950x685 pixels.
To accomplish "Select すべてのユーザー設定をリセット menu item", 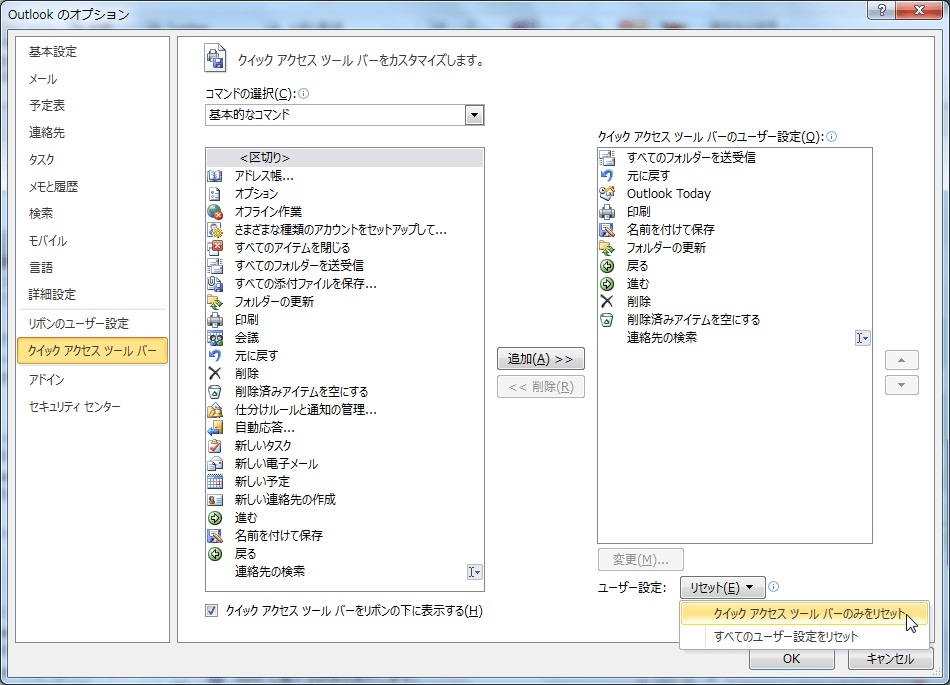I will [805, 637].
